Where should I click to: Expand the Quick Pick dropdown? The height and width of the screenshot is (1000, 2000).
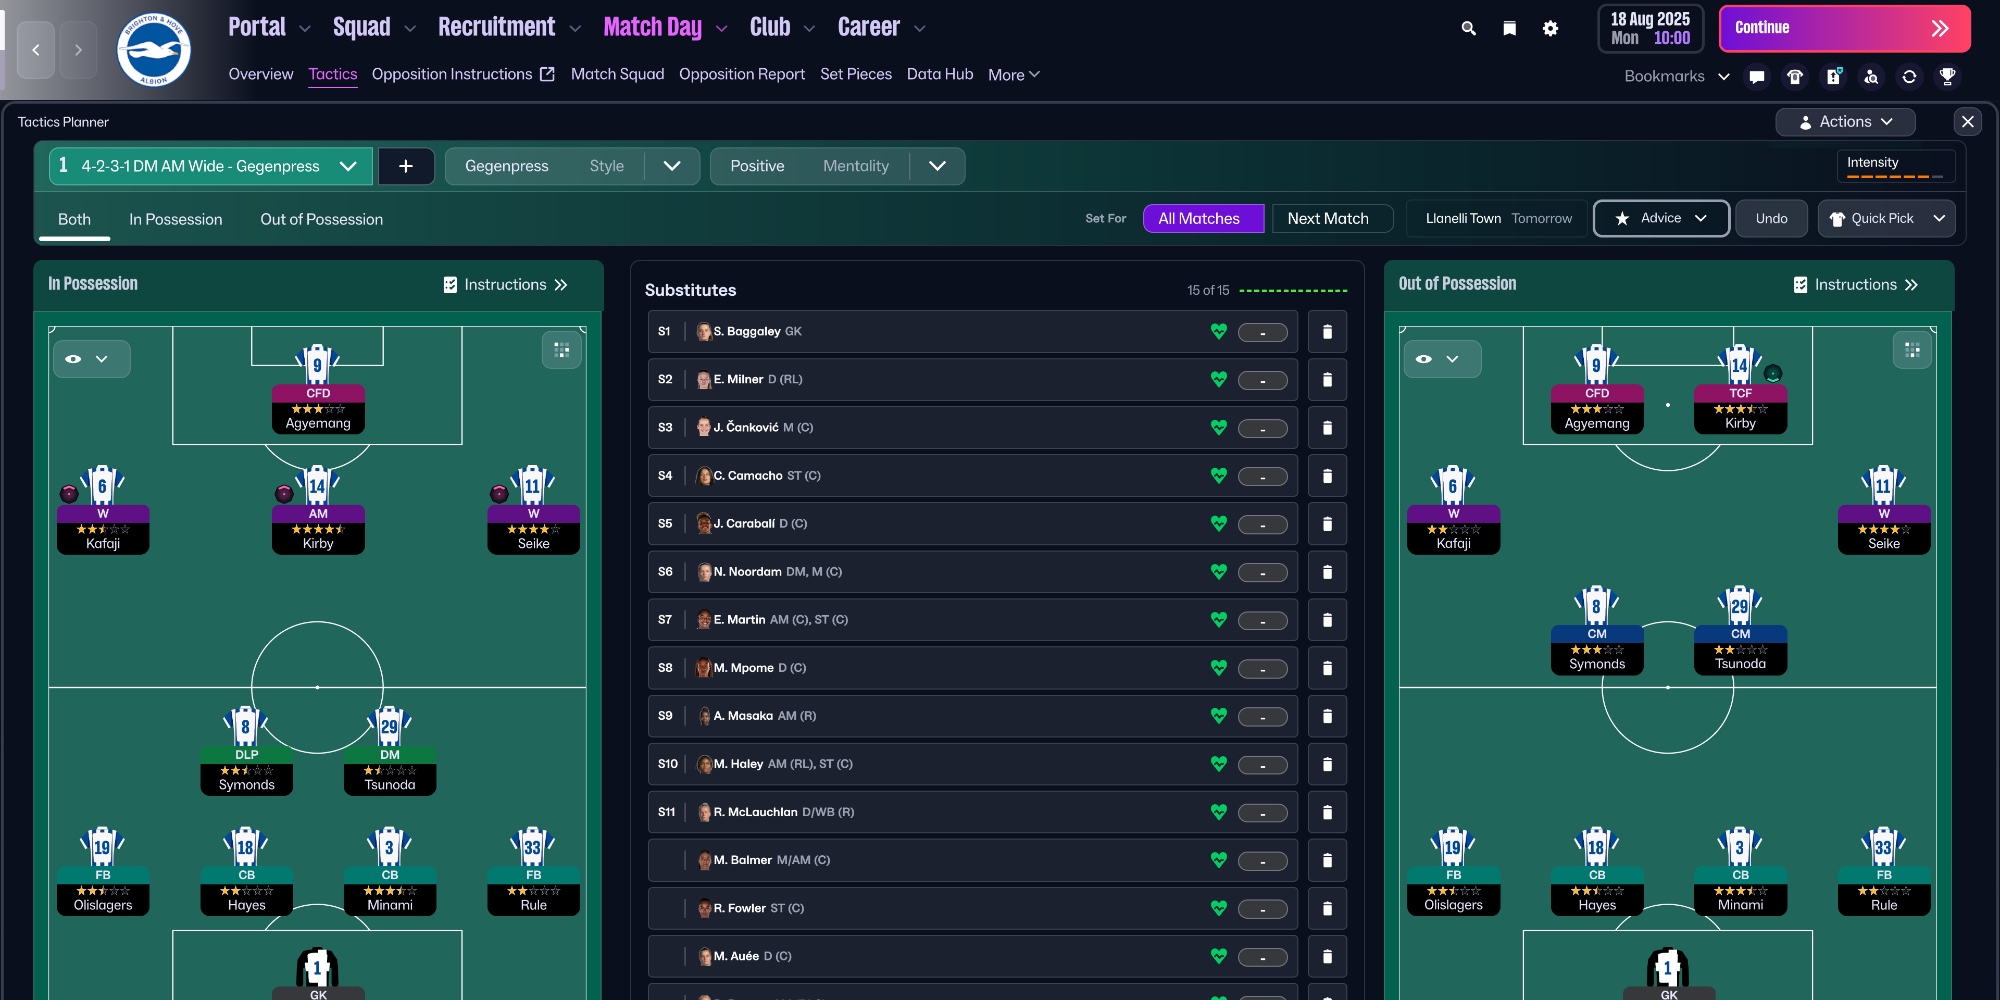coord(1939,218)
